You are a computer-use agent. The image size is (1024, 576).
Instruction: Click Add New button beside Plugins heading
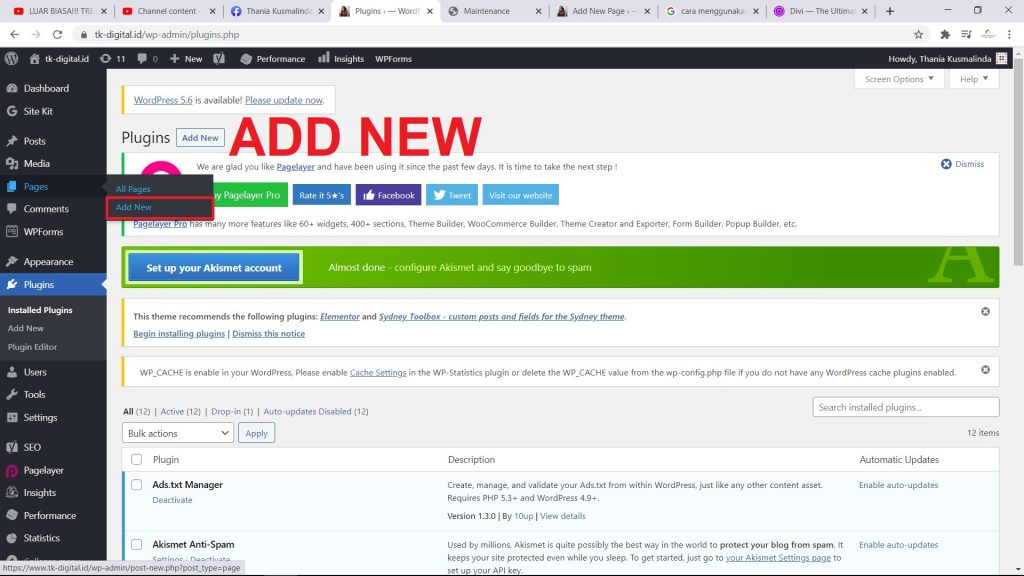tap(200, 138)
